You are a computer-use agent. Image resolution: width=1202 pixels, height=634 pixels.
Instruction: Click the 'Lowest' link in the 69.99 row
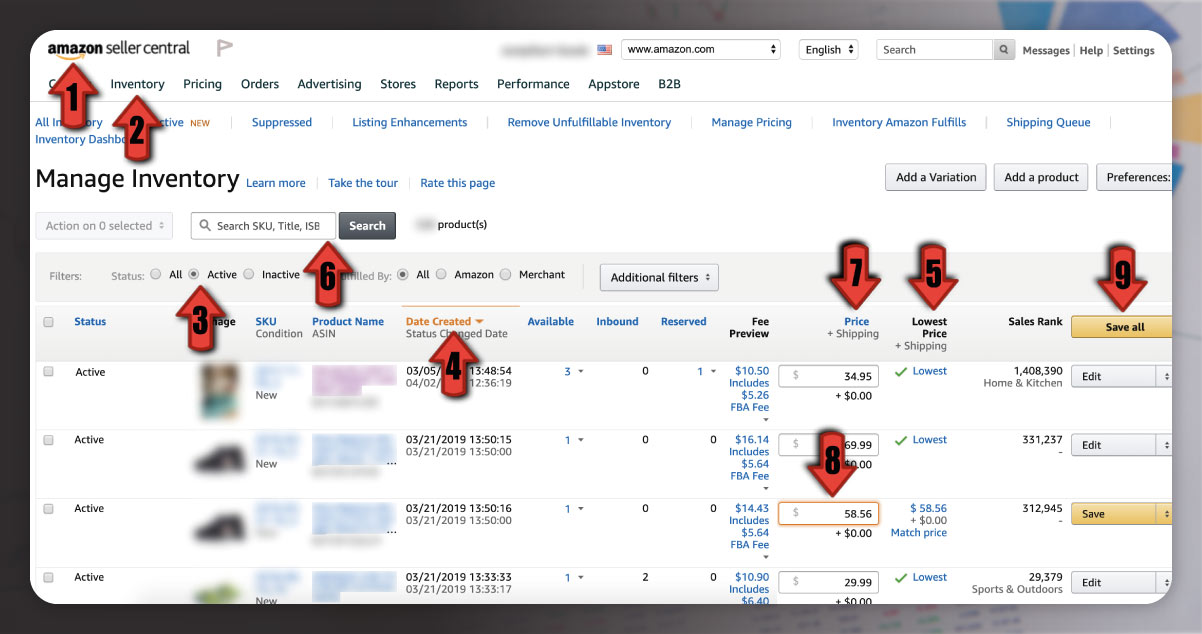(930, 440)
